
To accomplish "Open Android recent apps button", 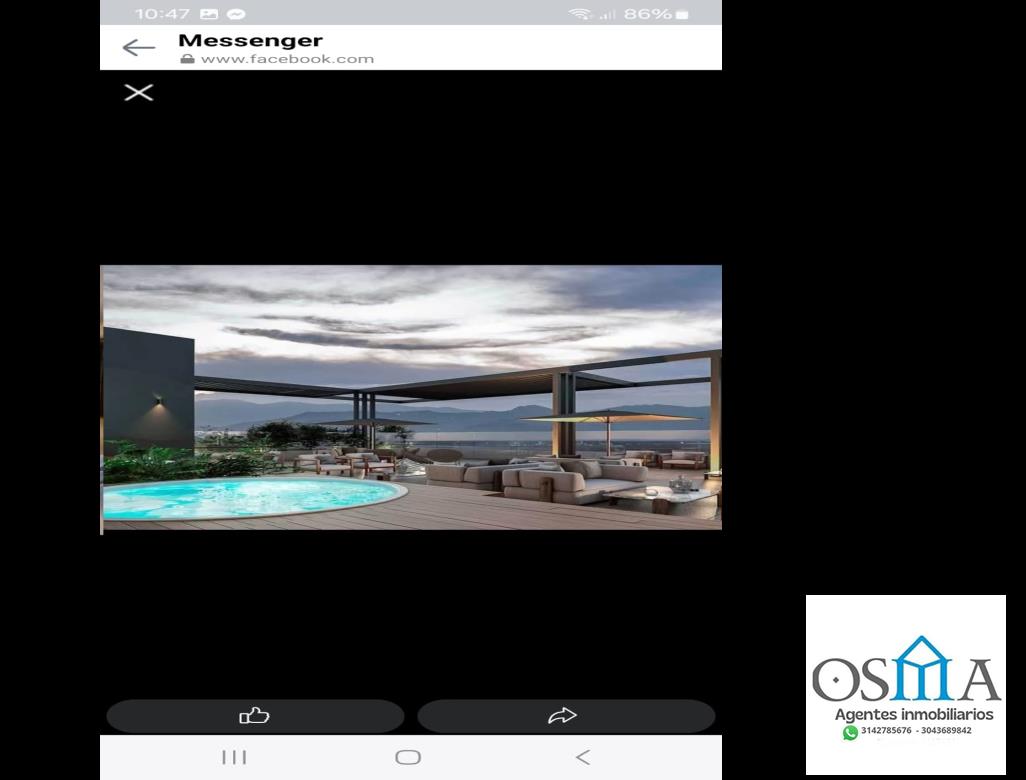I will point(234,757).
